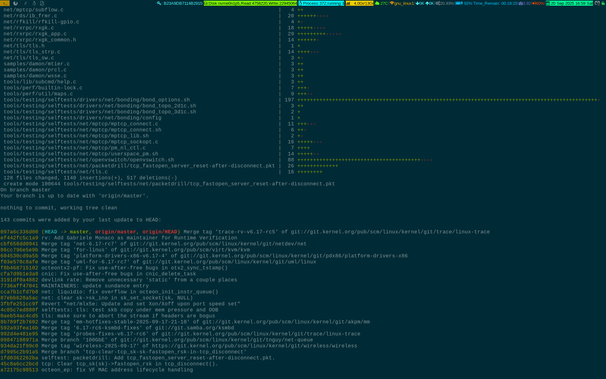The width and height of the screenshot is (606, 379).
Task: Open the green Disk read/write status block
Action: (x=250, y=3)
